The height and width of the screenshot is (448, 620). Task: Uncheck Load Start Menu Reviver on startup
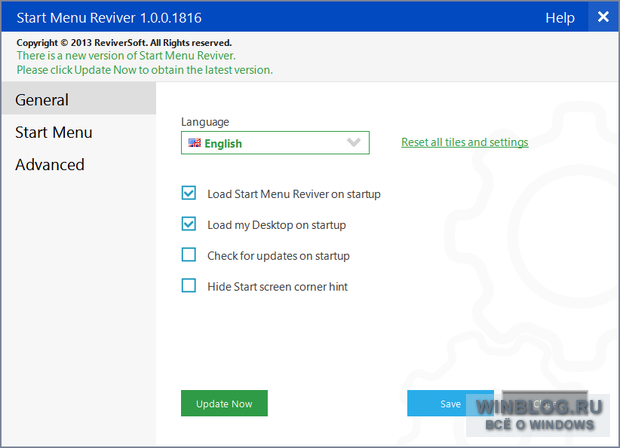189,193
